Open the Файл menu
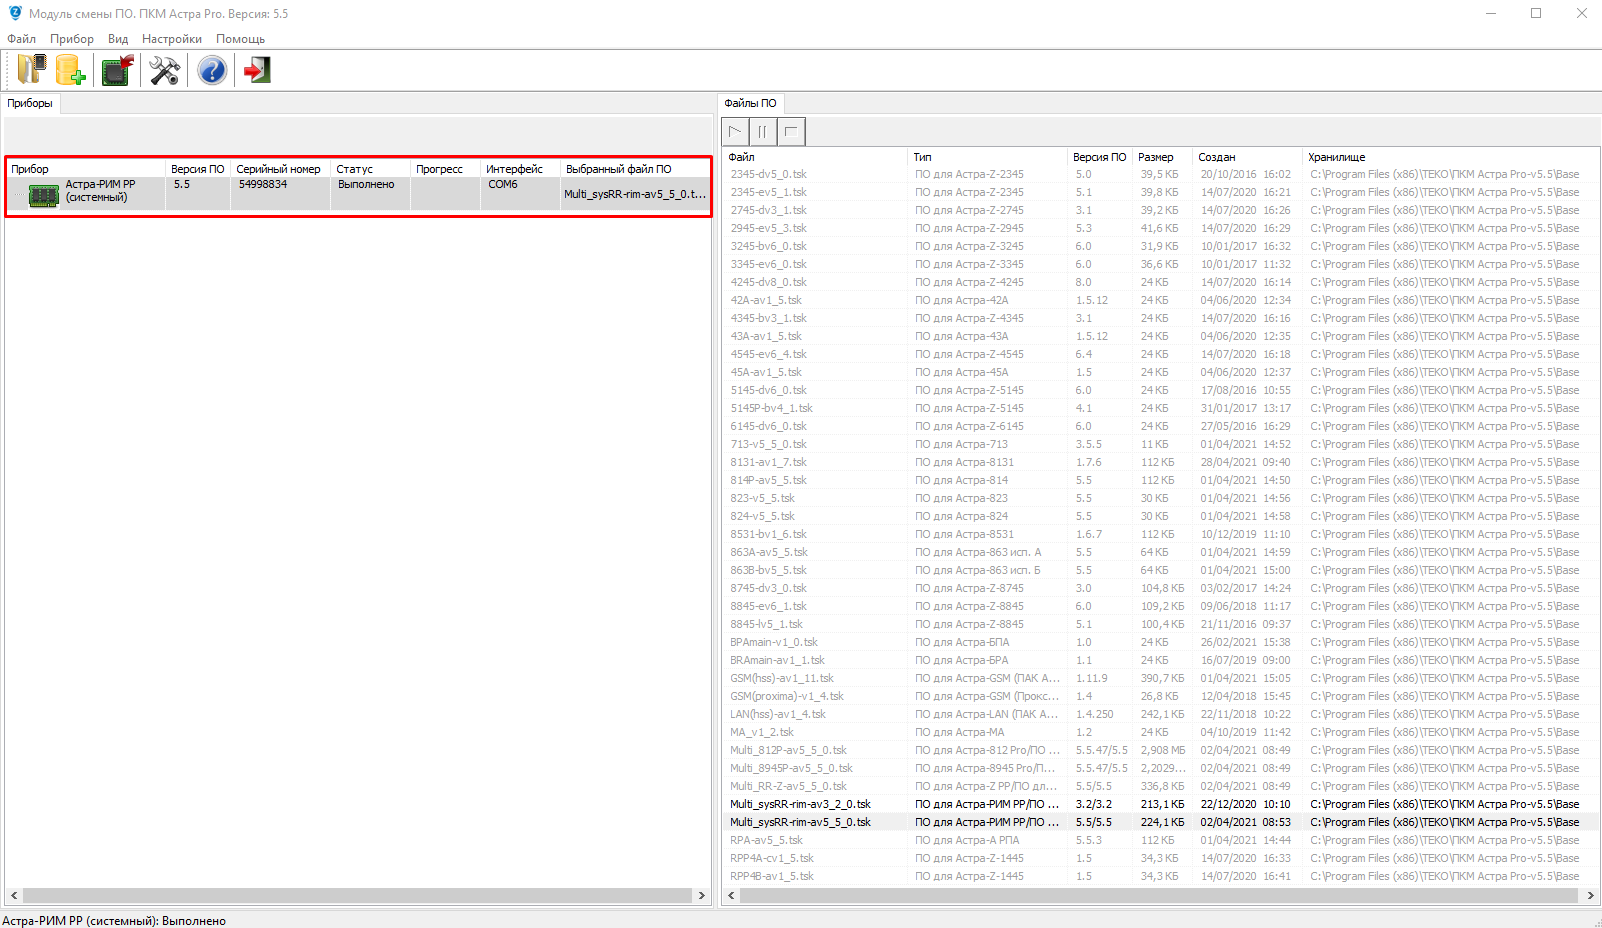Image resolution: width=1602 pixels, height=928 pixels. [x=22, y=39]
